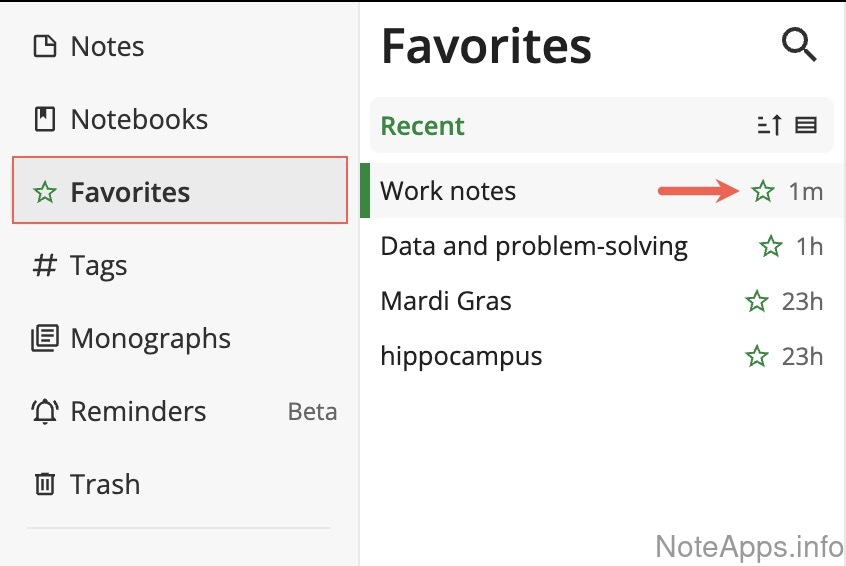Open the search magnifier icon
The image size is (846, 566).
click(x=798, y=45)
